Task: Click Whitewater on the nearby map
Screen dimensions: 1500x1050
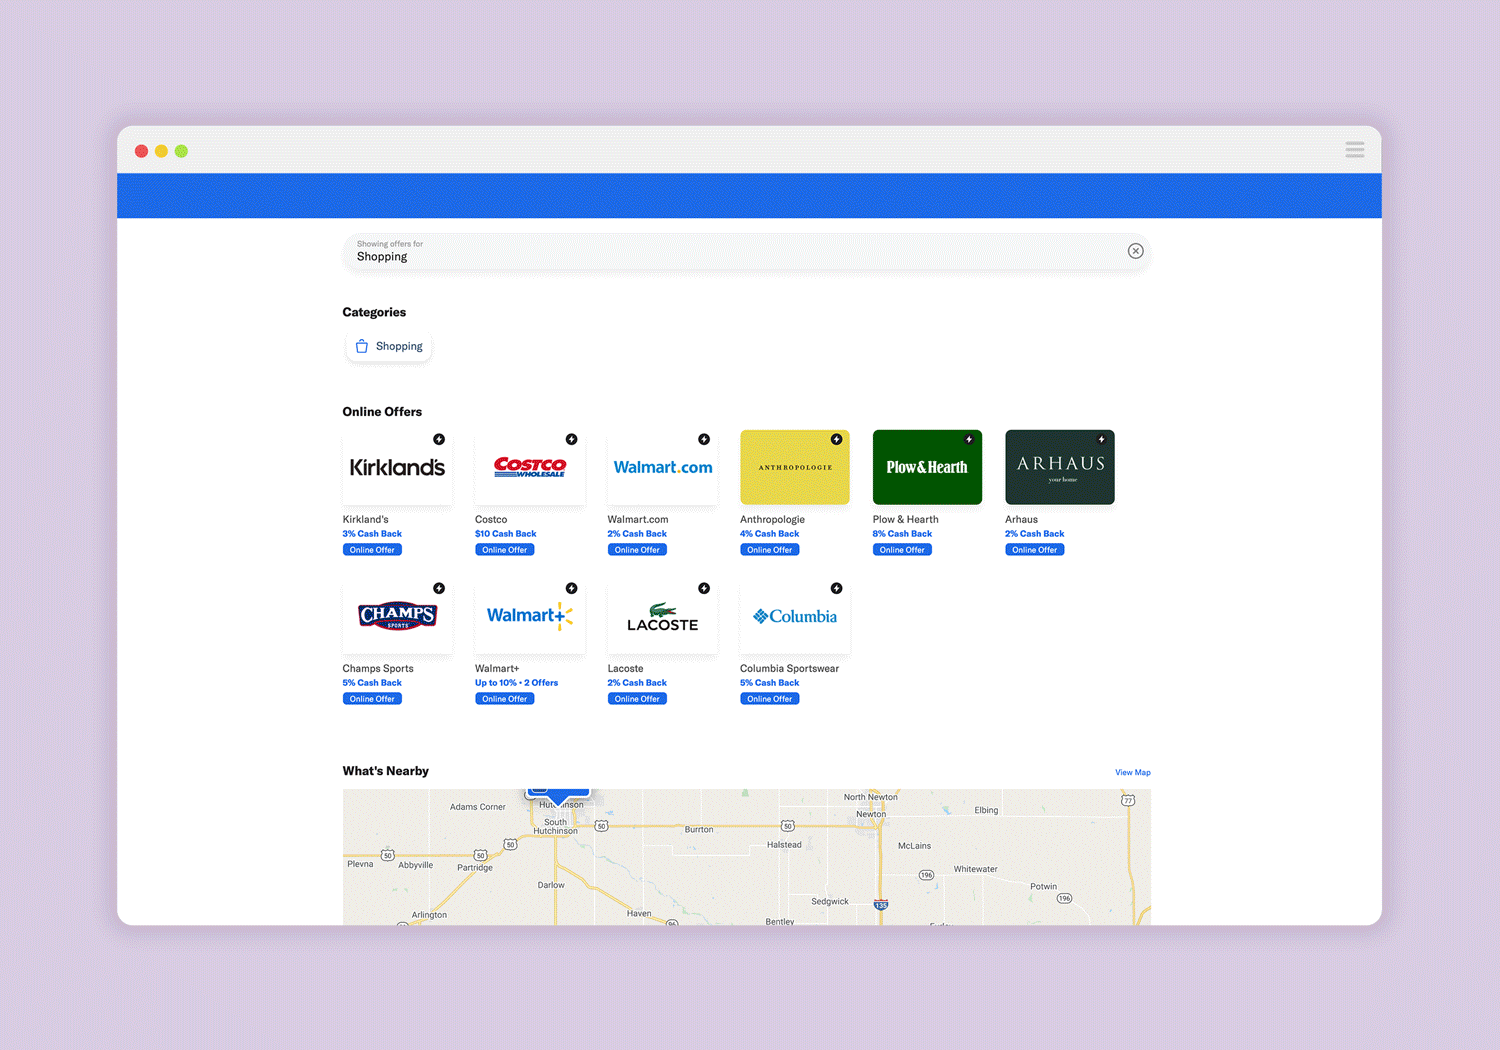Action: [x=975, y=869]
